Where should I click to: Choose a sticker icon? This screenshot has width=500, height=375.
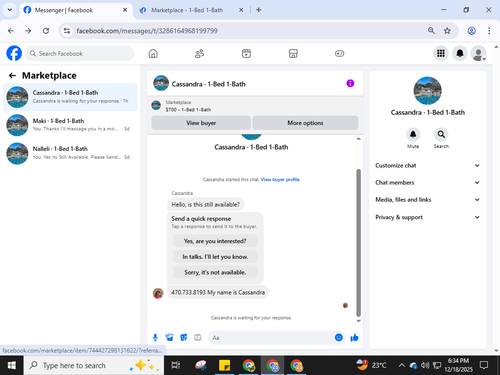[184, 338]
